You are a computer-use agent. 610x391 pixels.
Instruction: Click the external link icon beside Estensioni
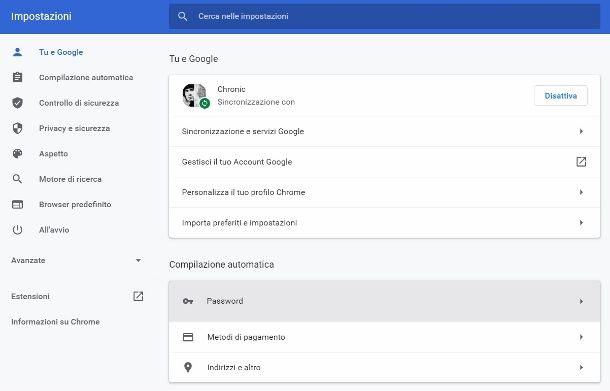pos(138,296)
